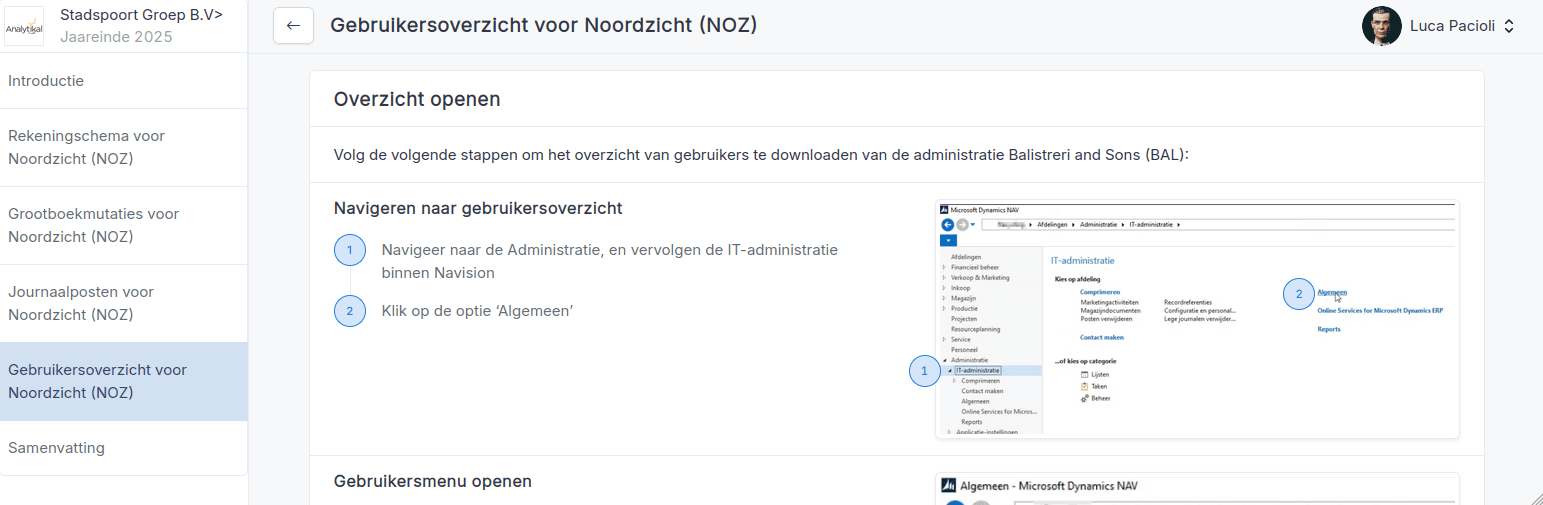Open Luca Pacioli's profile avatar
The width and height of the screenshot is (1543, 505).
click(1381, 26)
